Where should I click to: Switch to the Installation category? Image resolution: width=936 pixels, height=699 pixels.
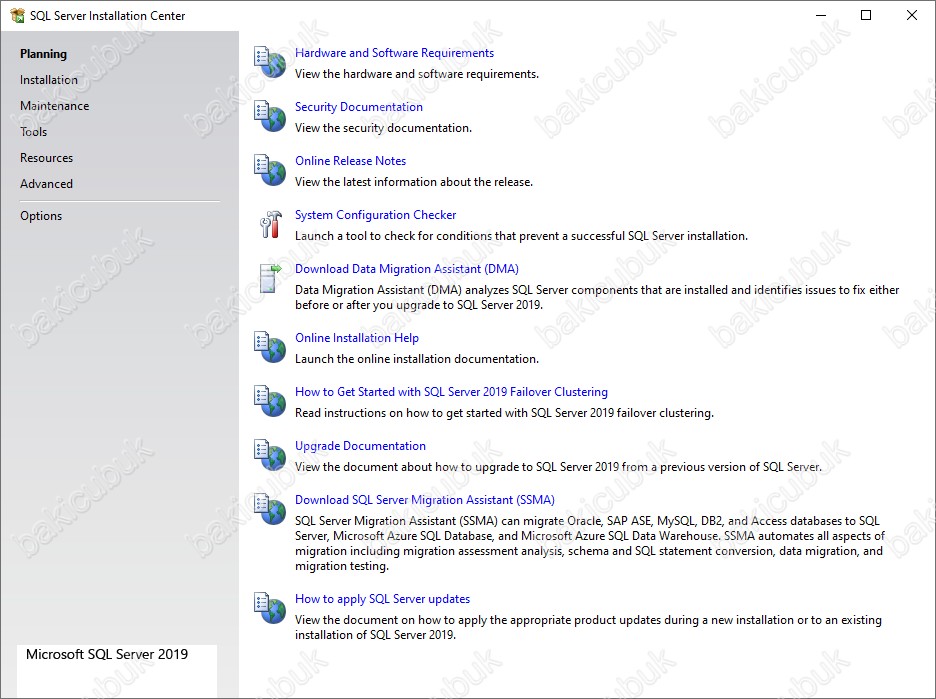pyautogui.click(x=49, y=80)
